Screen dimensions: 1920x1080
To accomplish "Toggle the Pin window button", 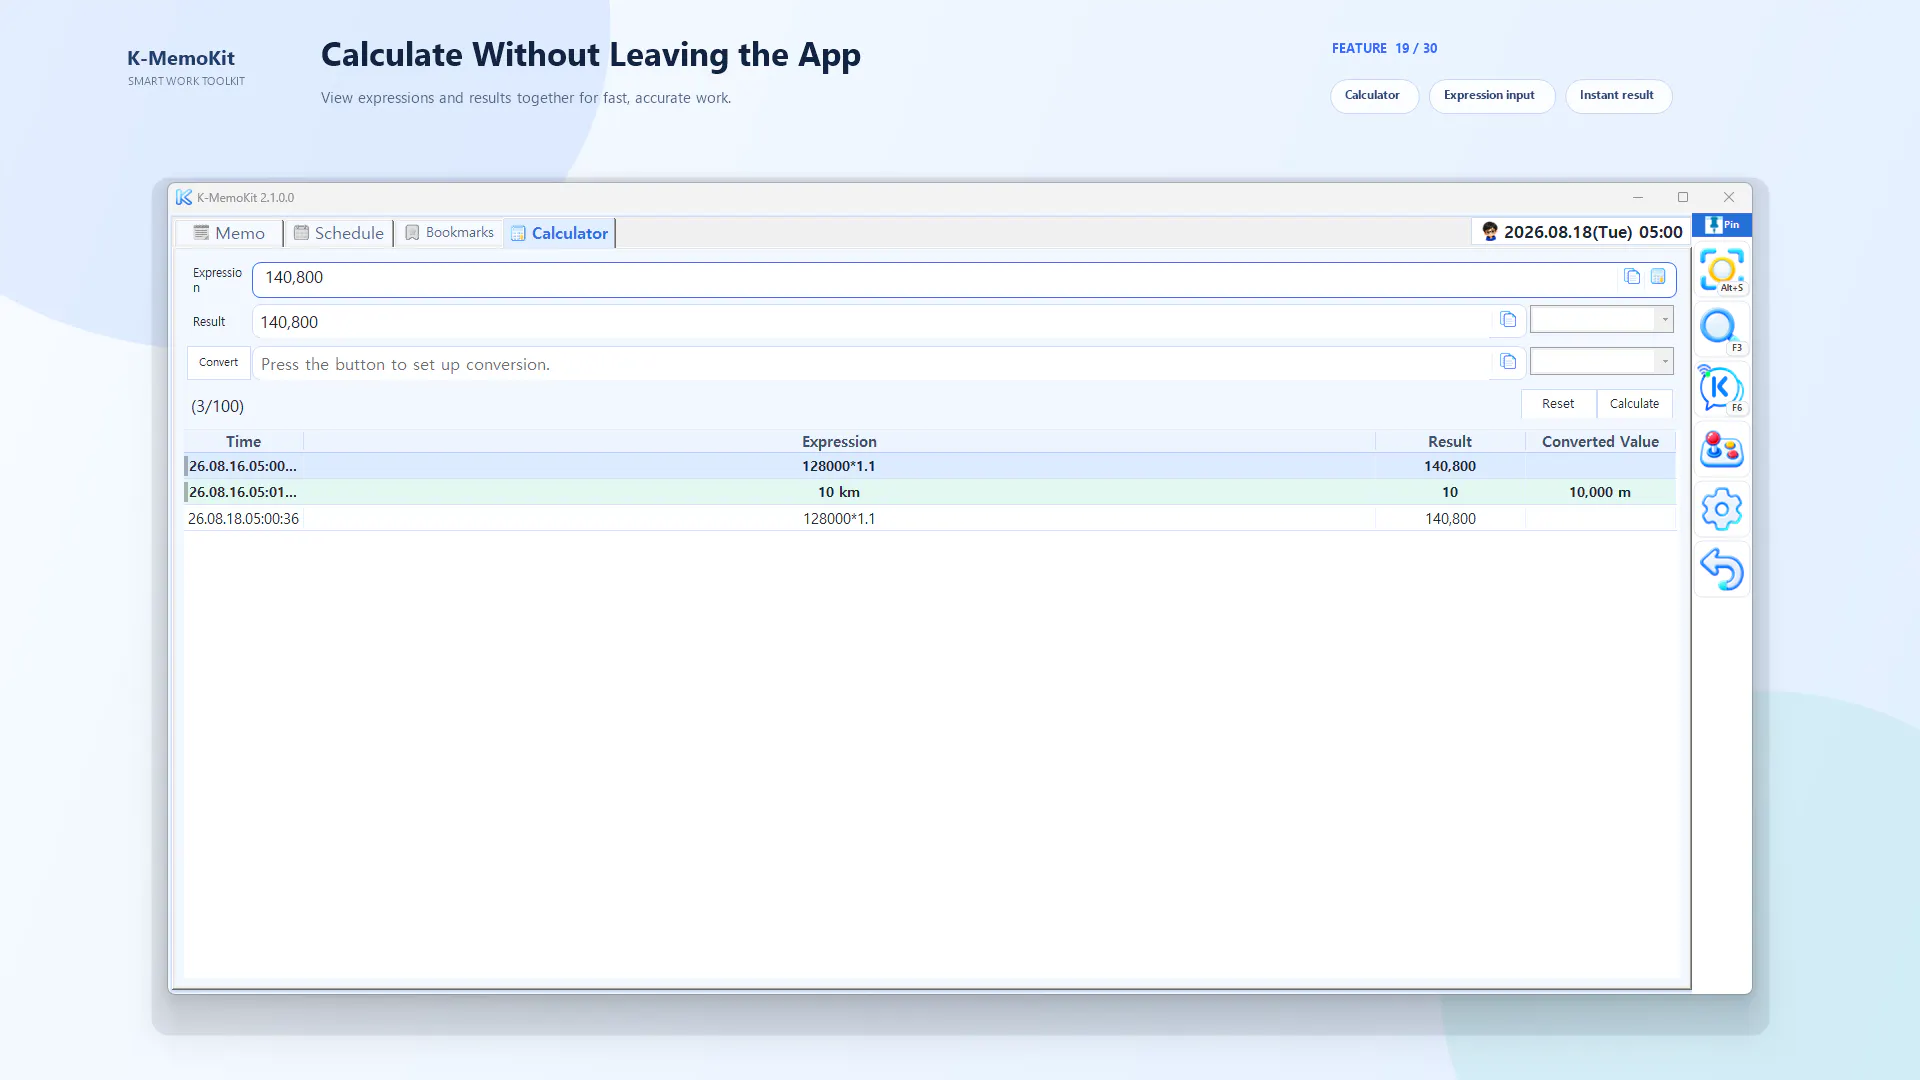I will click(1722, 225).
